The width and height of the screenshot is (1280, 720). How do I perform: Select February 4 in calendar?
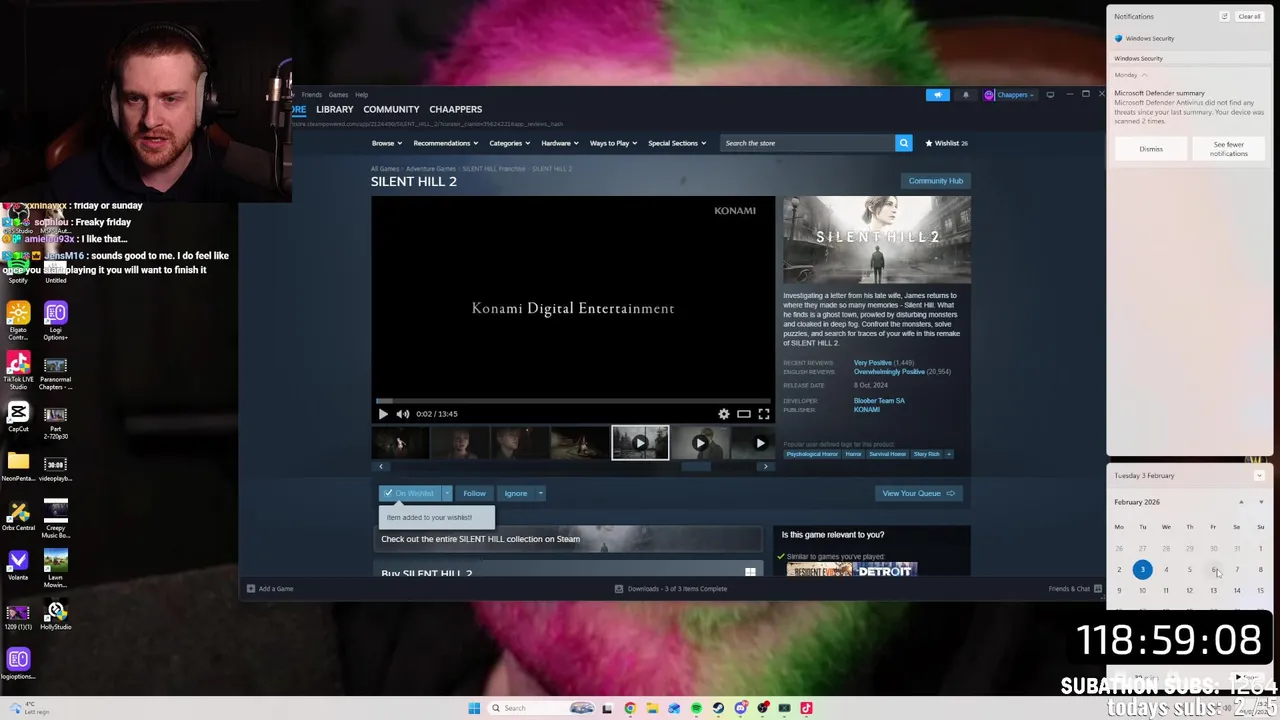coord(1166,570)
